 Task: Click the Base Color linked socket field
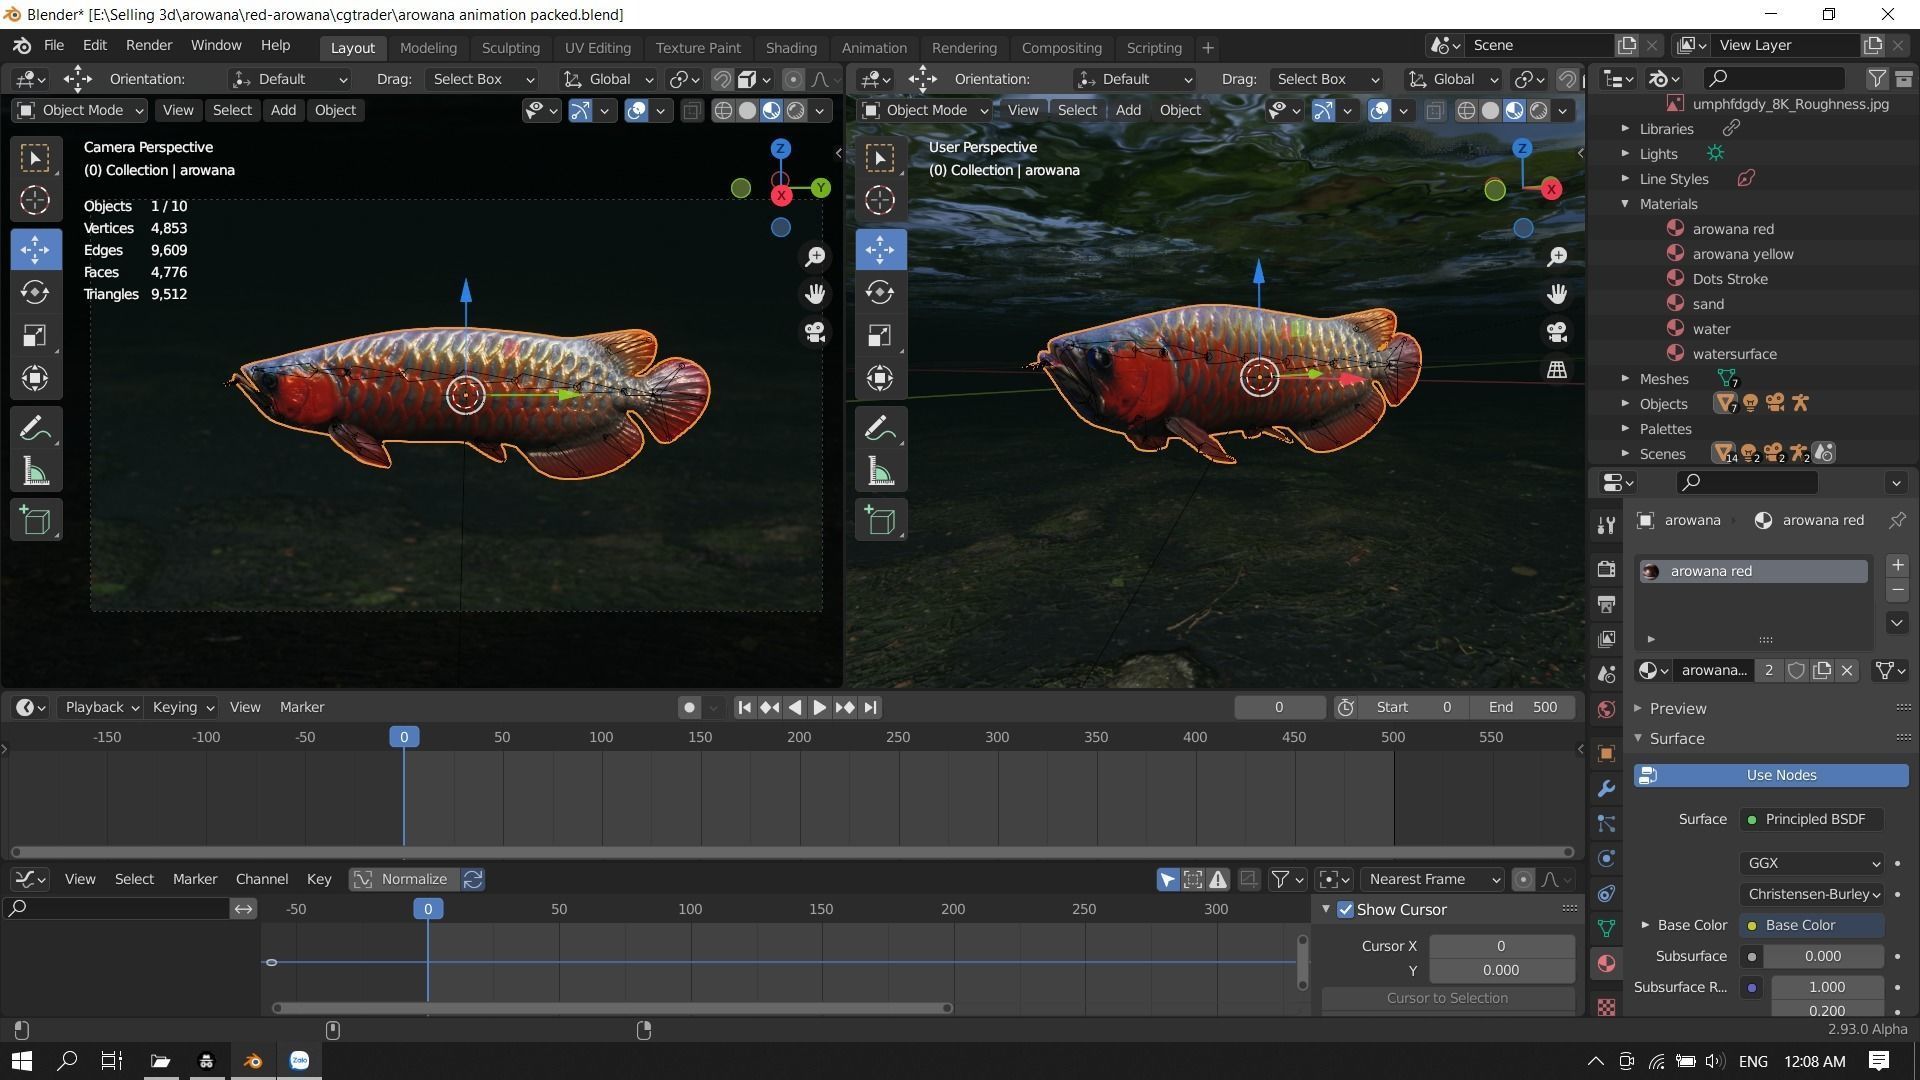[1812, 925]
